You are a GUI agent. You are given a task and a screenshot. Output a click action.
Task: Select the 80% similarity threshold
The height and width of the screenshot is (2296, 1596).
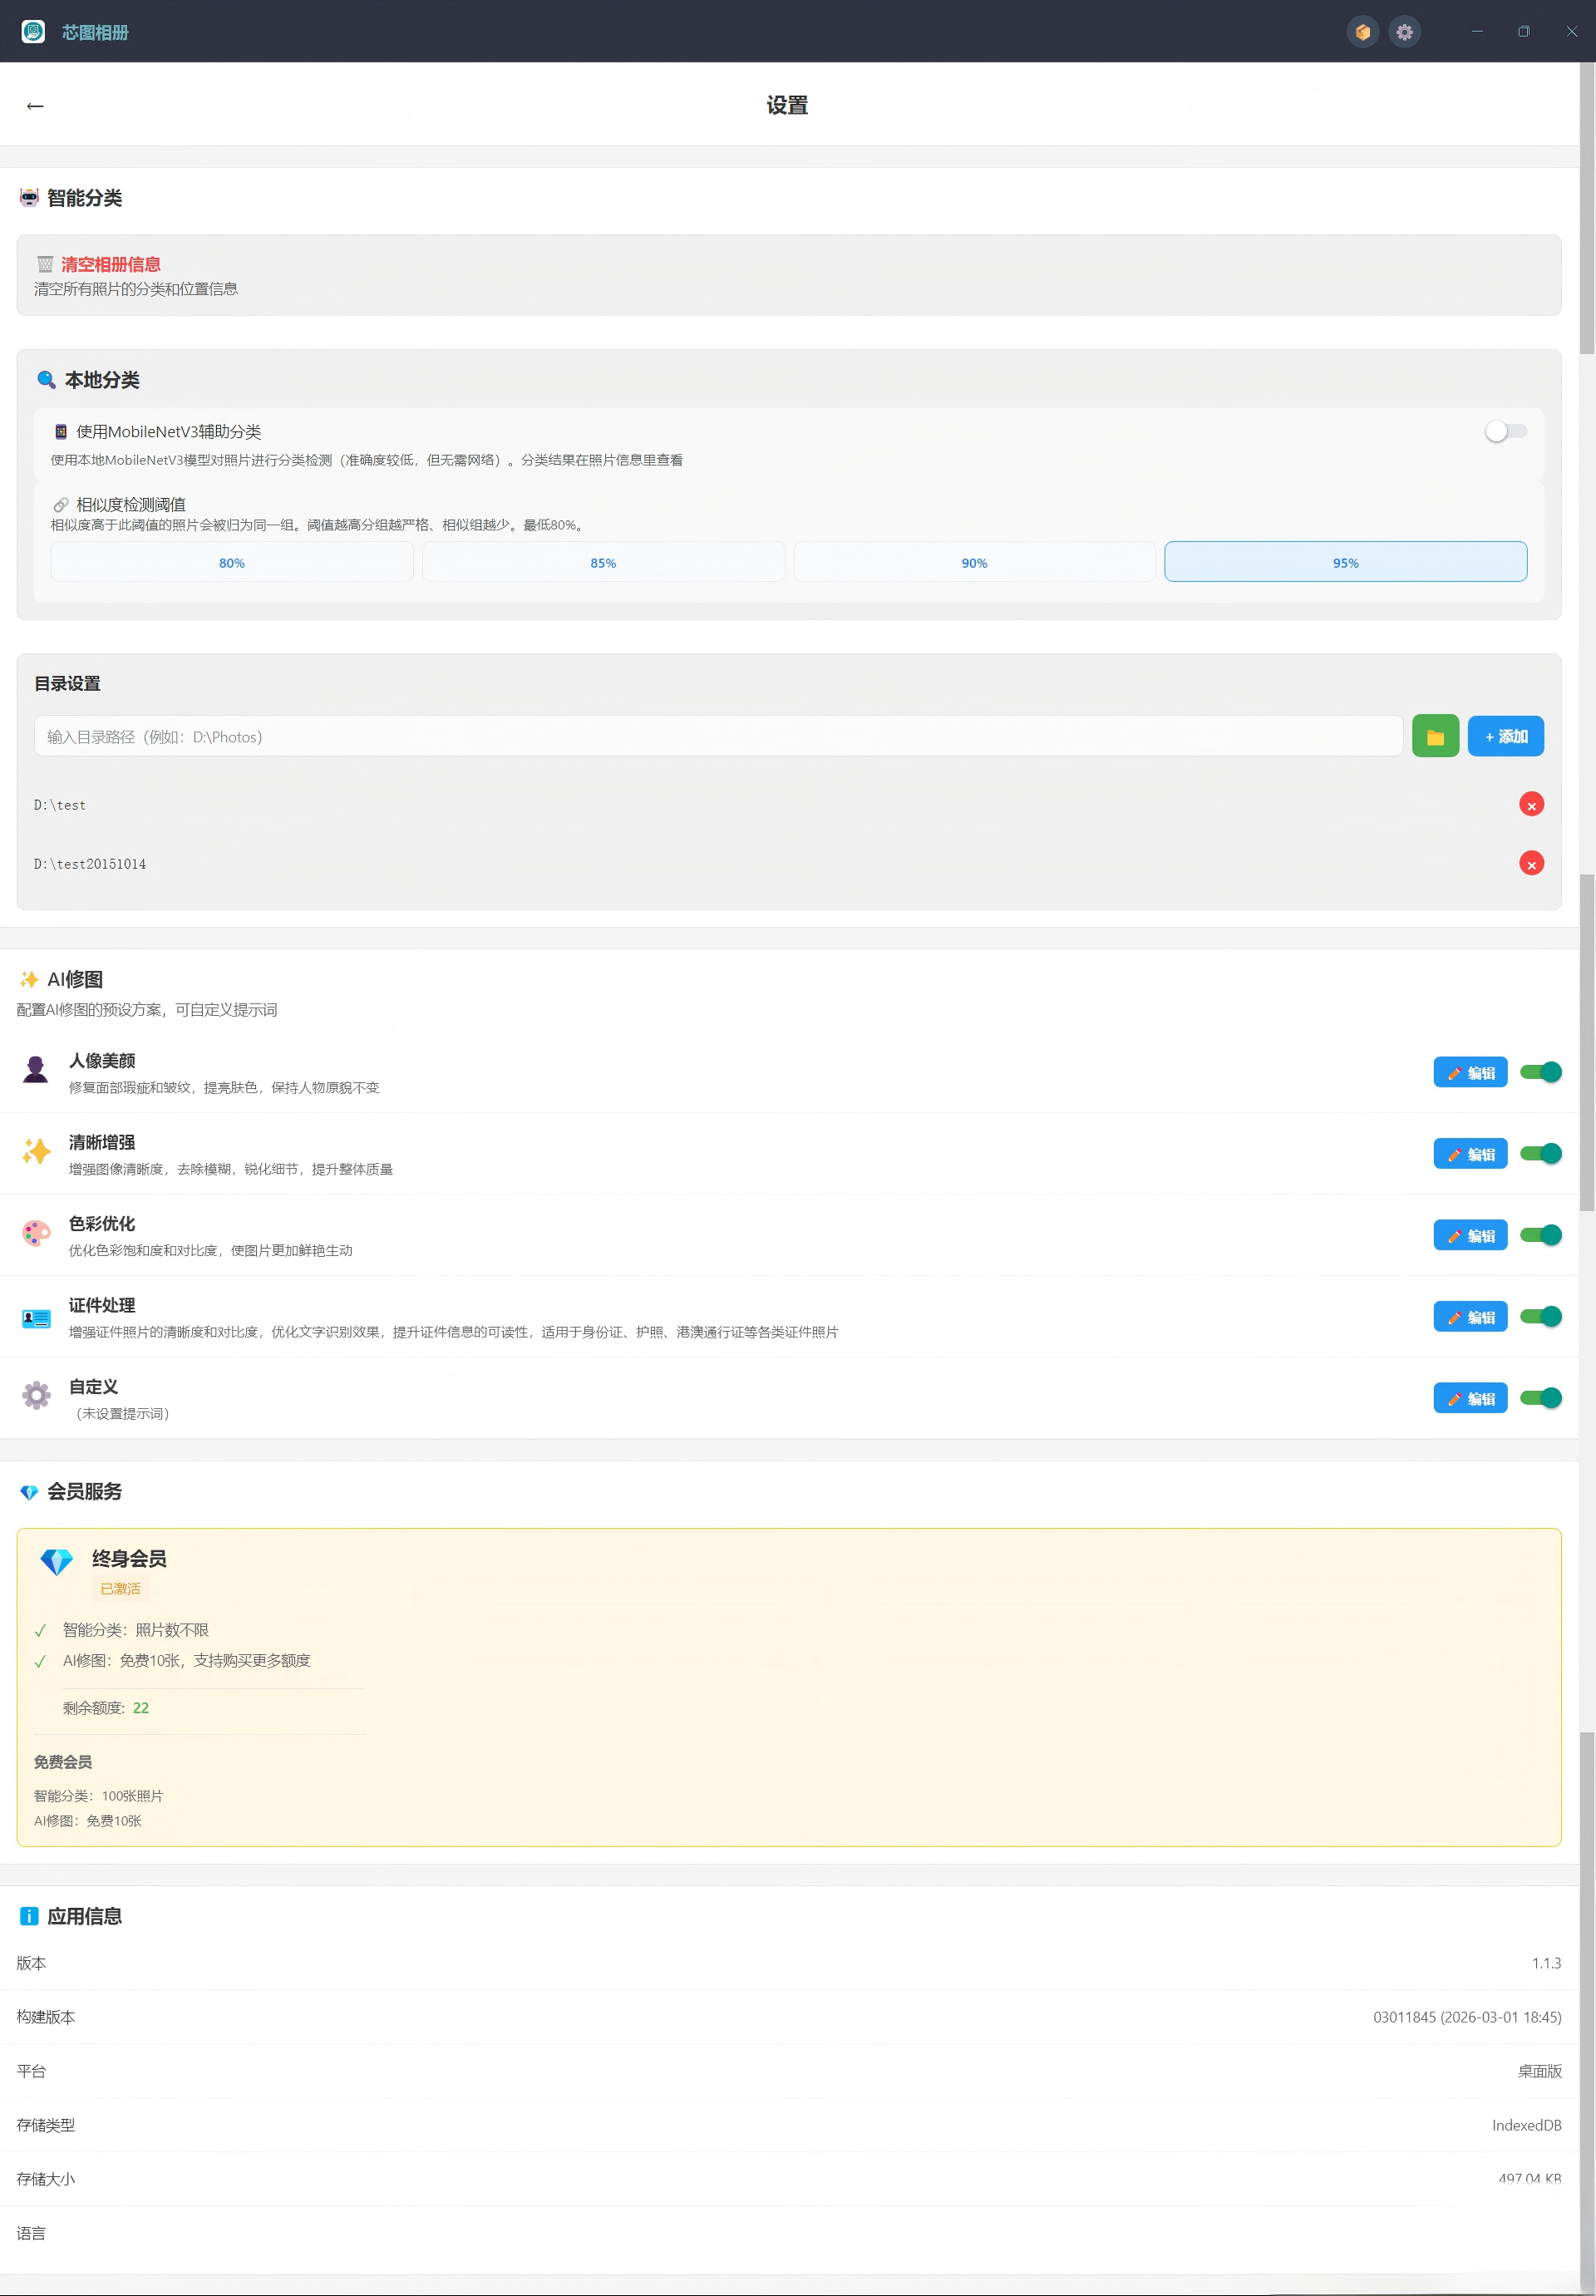232,562
